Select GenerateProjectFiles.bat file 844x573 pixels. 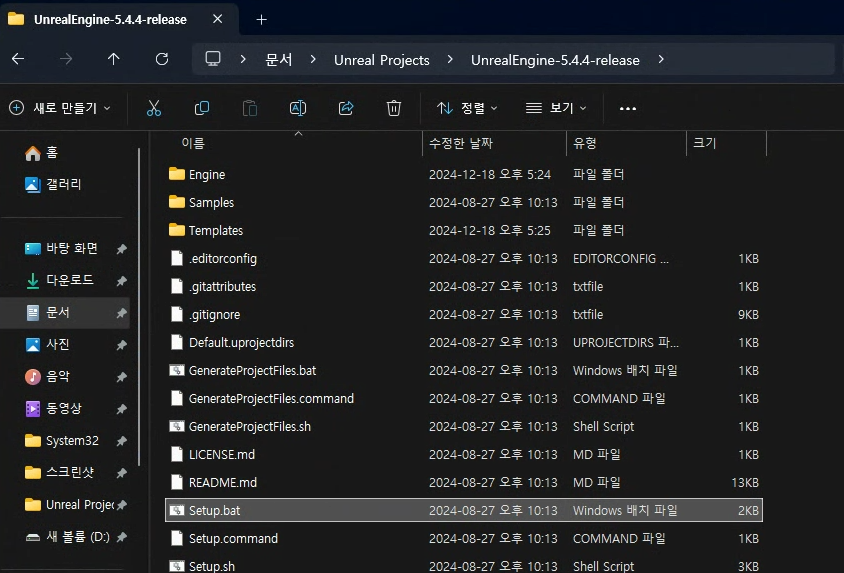pyautogui.click(x=463, y=370)
